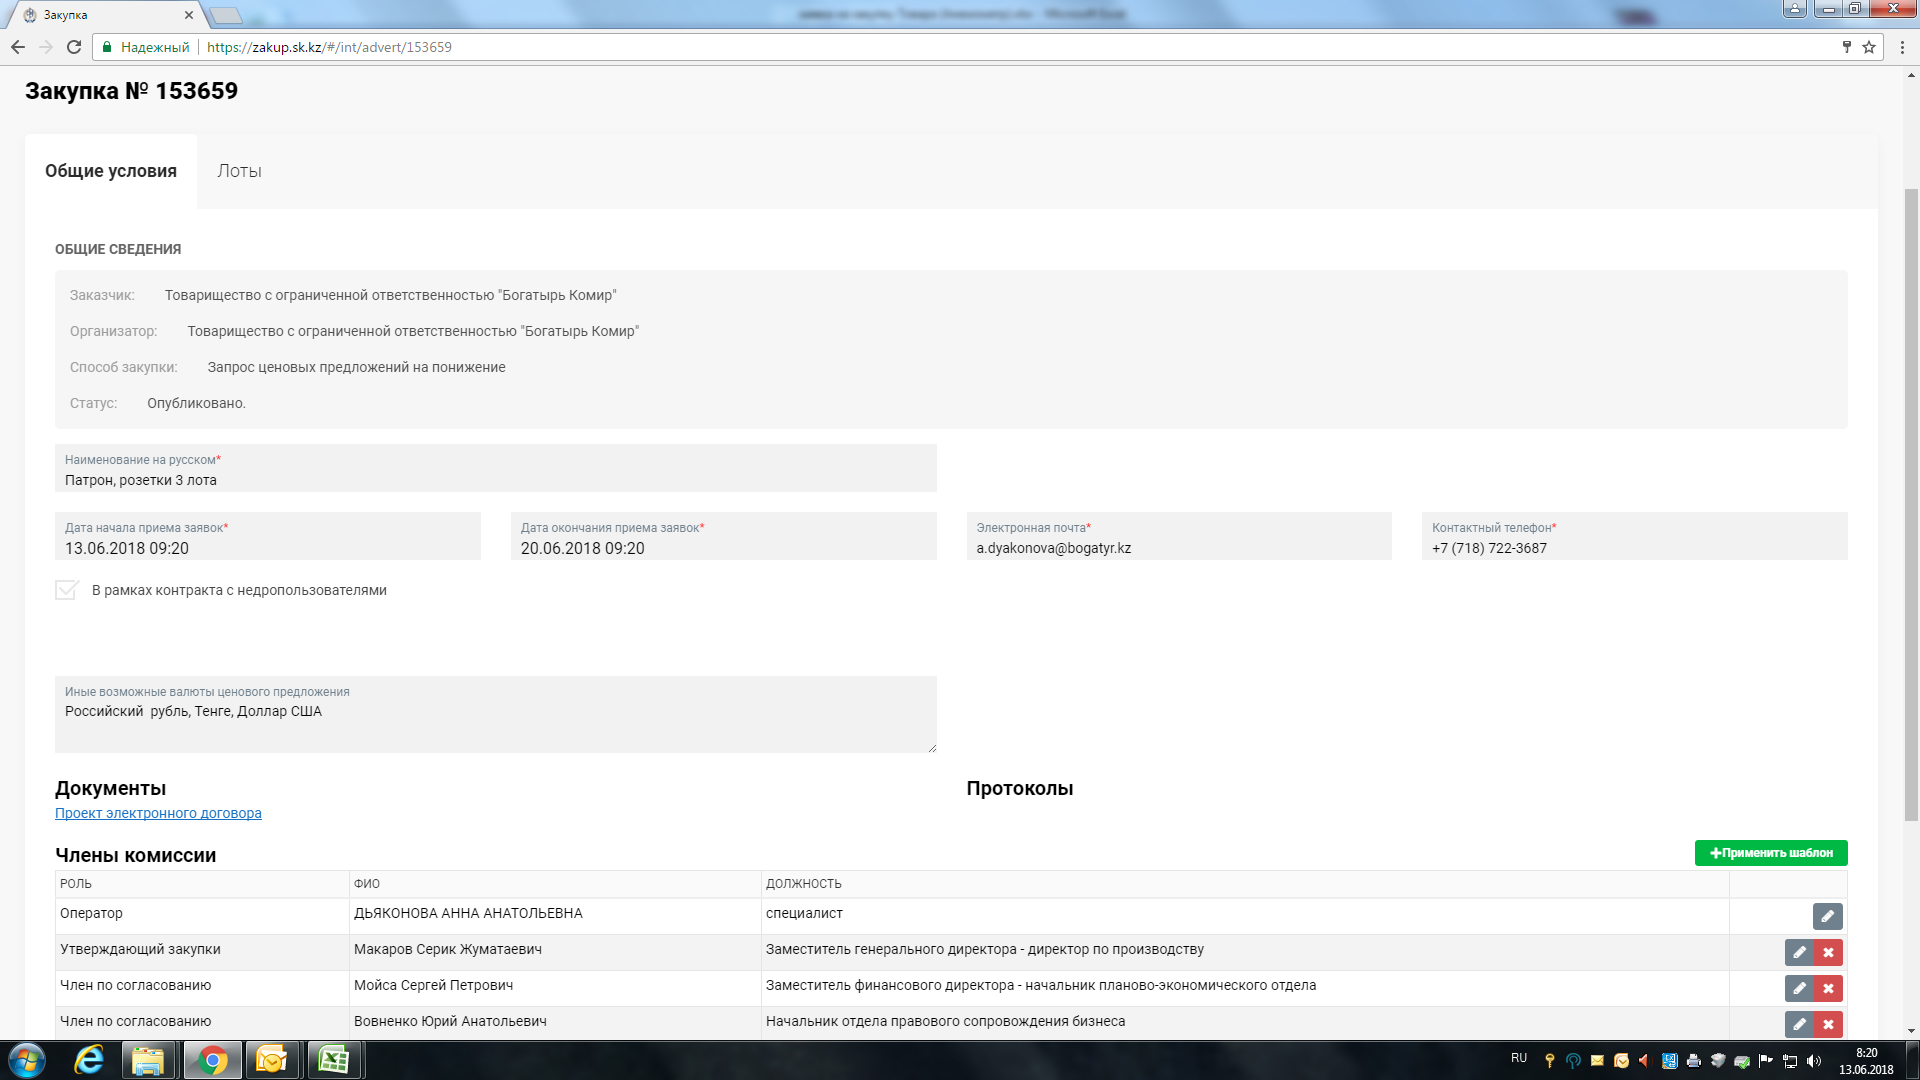This screenshot has height=1080, width=1920.
Task: Reload the current page
Action: click(x=74, y=47)
